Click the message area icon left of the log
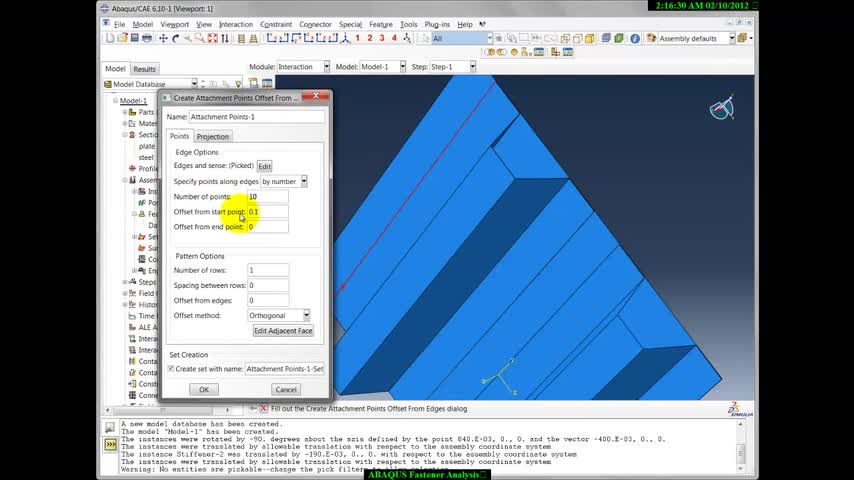Screen dimensions: 854x480 tap(110, 428)
